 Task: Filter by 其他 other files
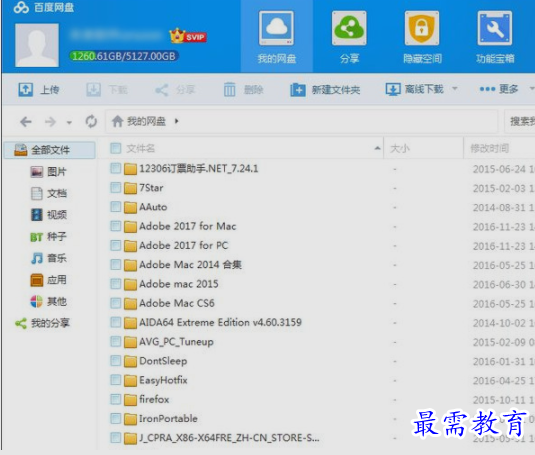pyautogui.click(x=48, y=302)
